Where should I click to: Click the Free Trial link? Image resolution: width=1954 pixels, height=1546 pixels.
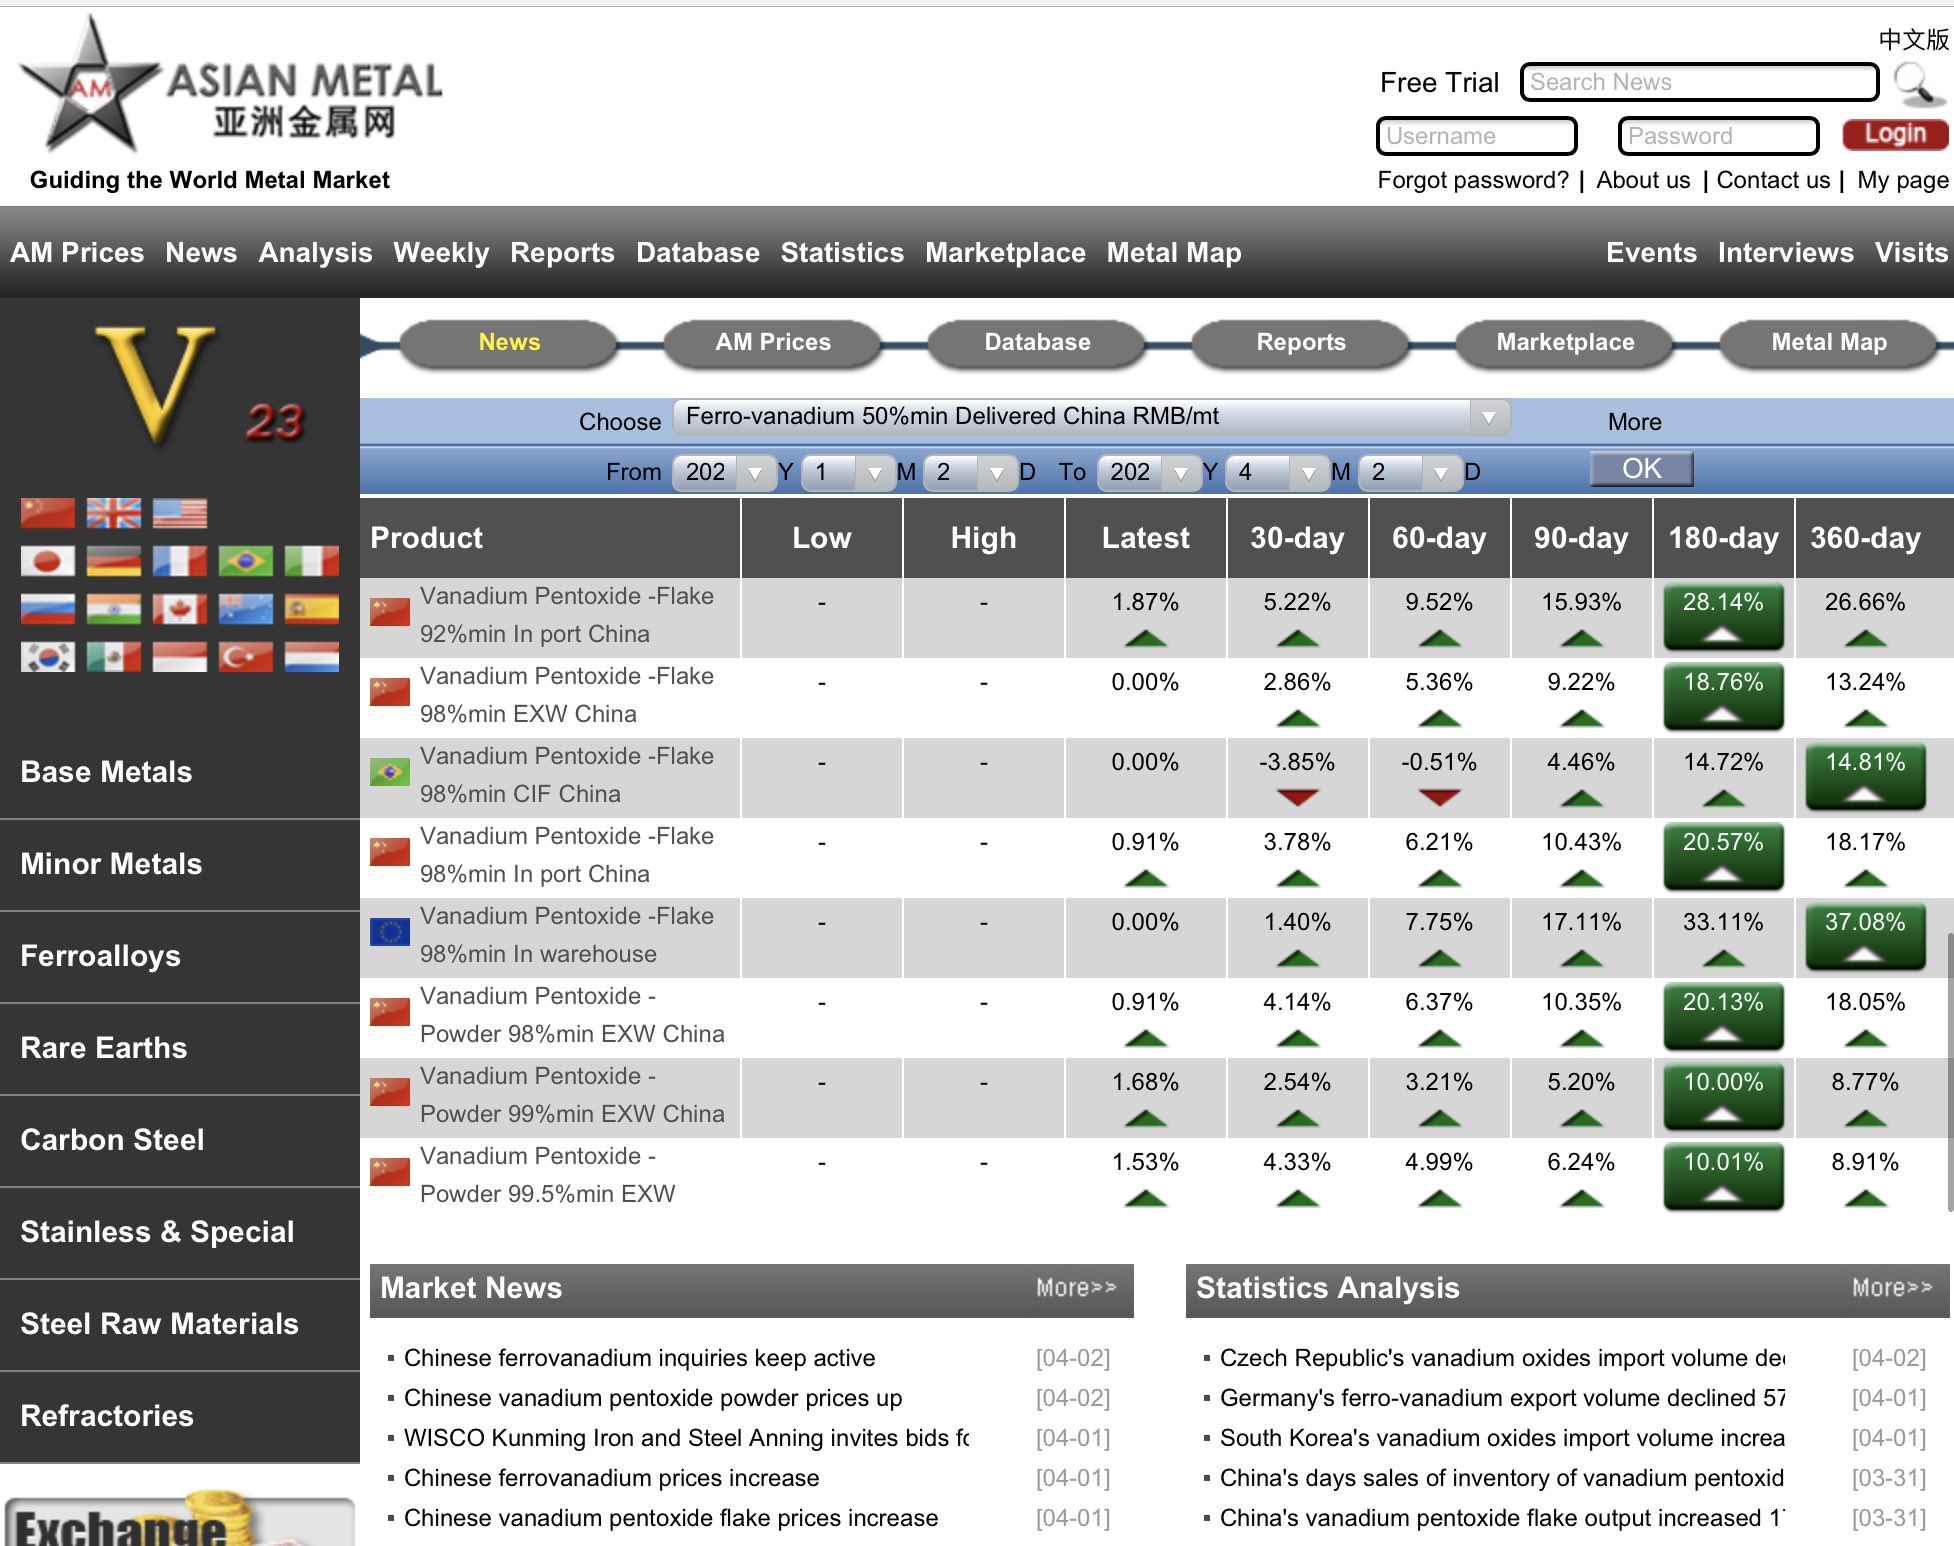pos(1439,83)
